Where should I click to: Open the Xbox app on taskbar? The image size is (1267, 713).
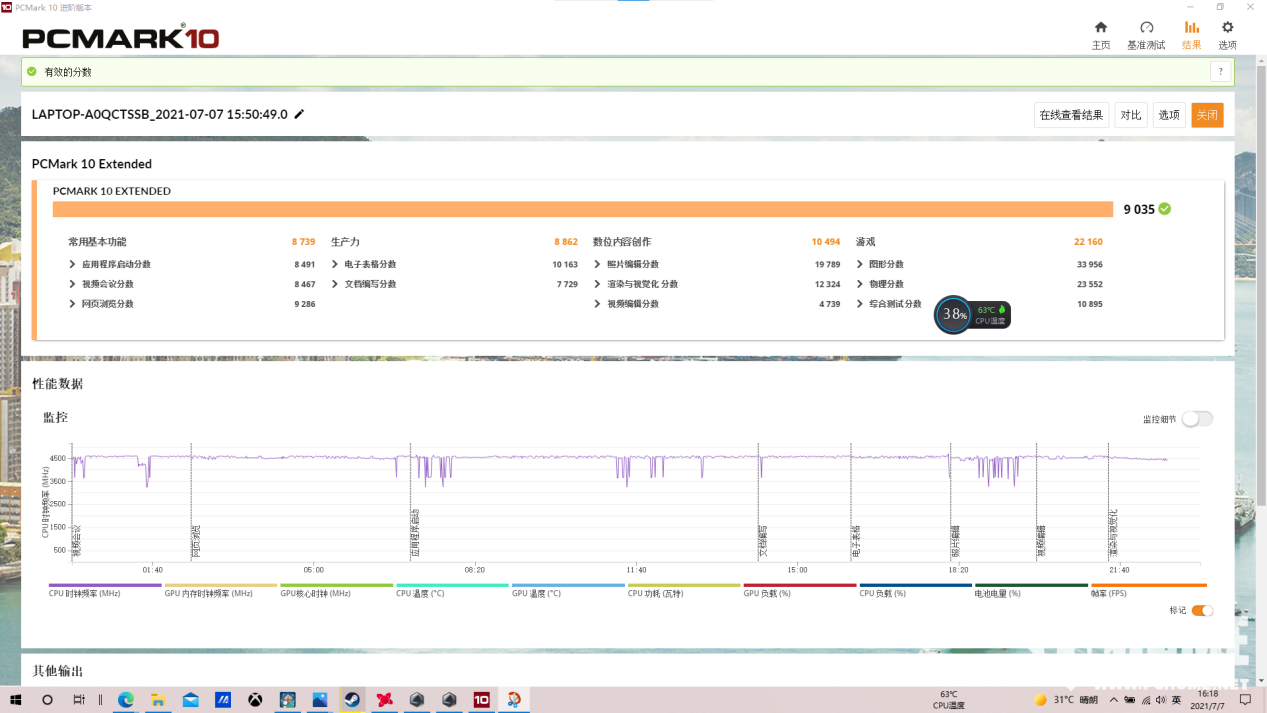pyautogui.click(x=256, y=700)
